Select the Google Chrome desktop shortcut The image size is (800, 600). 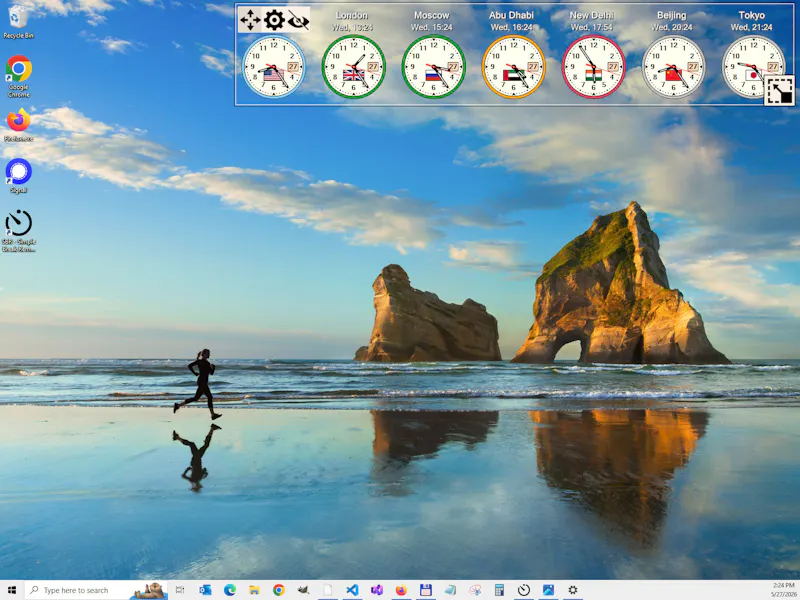coord(18,76)
